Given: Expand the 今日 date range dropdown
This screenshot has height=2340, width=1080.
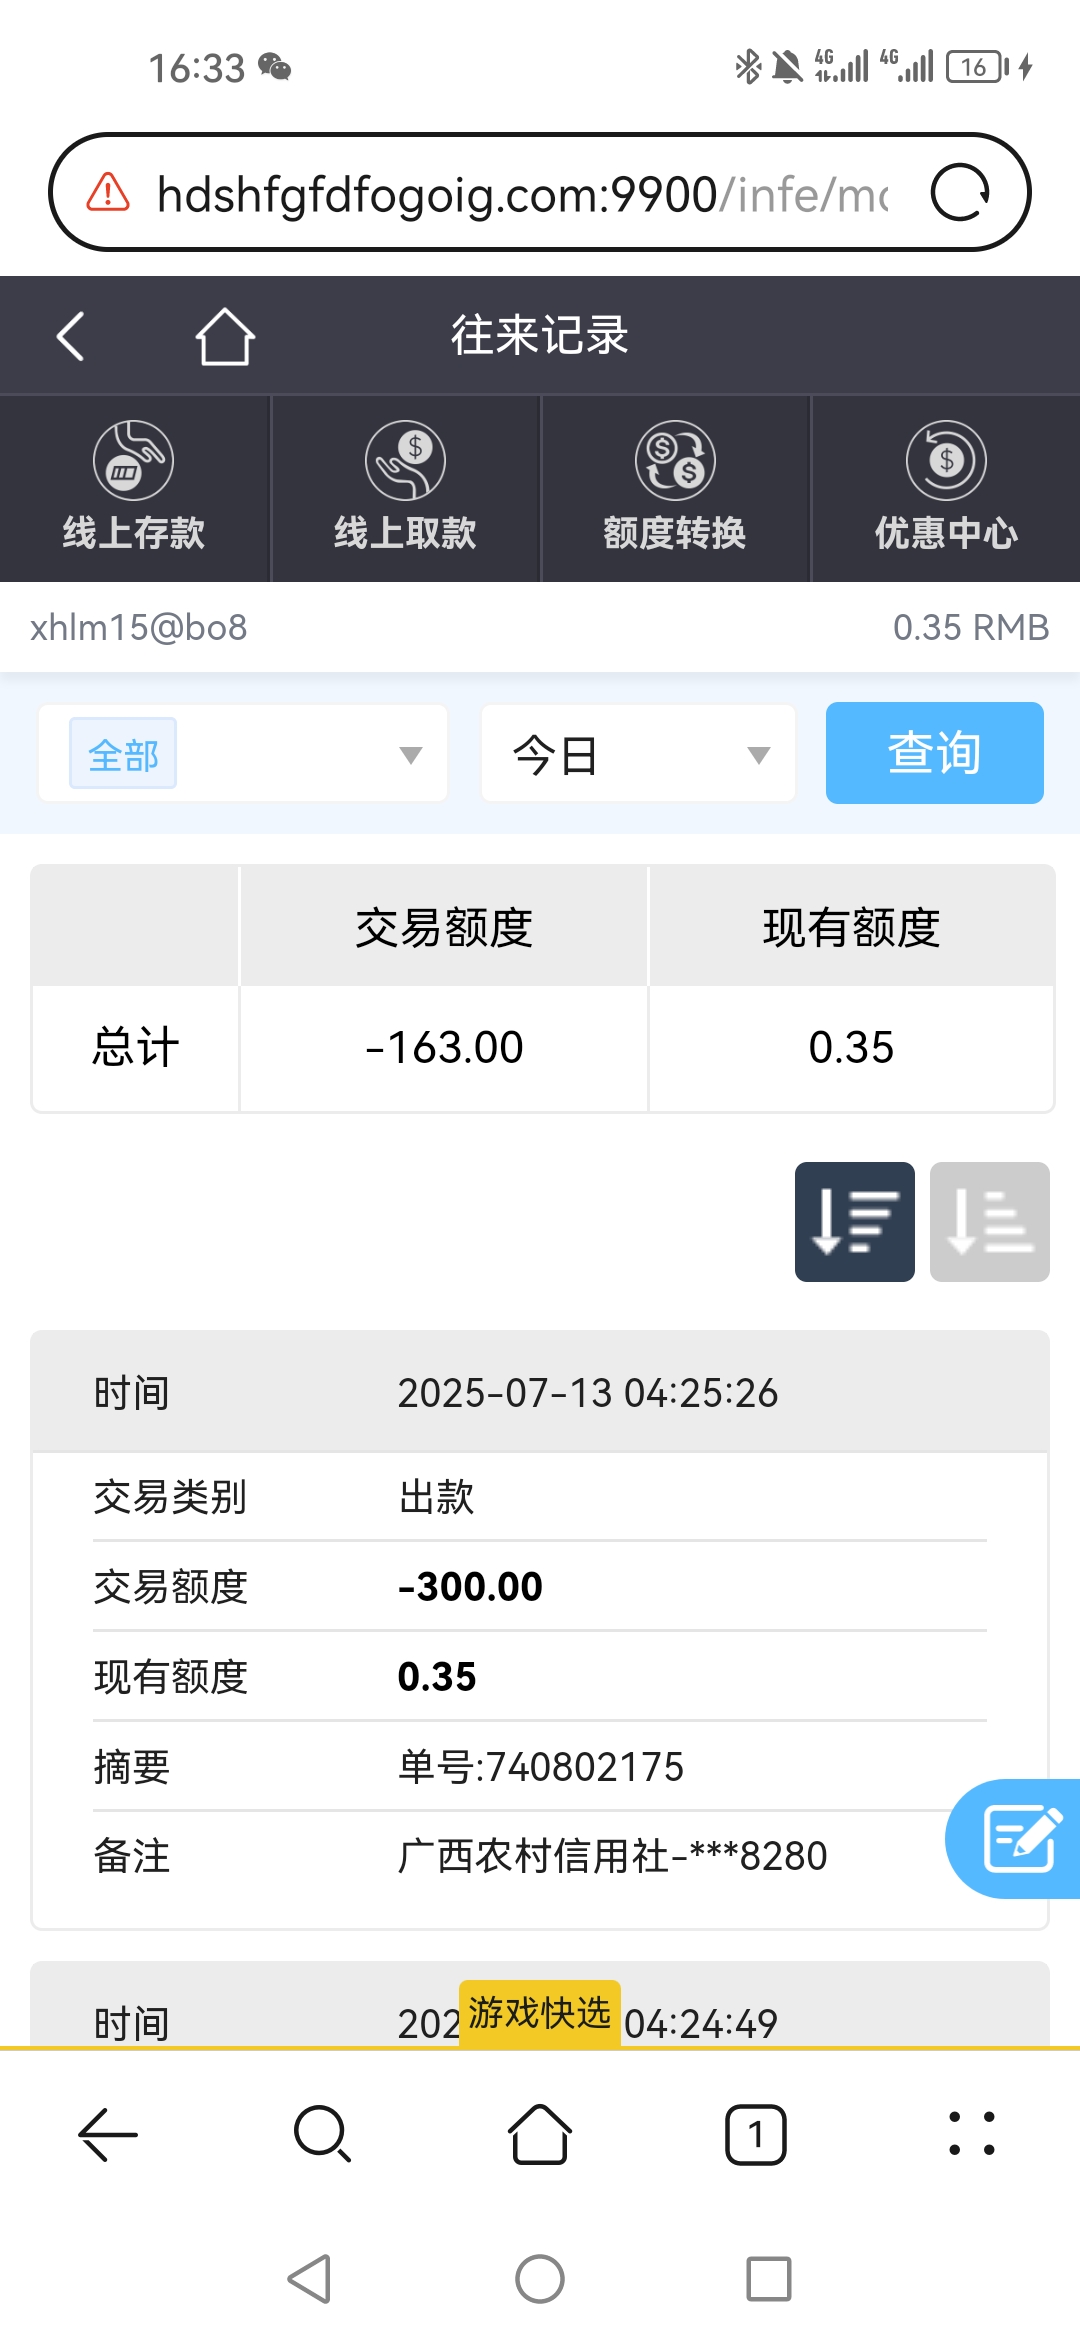Looking at the screenshot, I should [x=638, y=754].
